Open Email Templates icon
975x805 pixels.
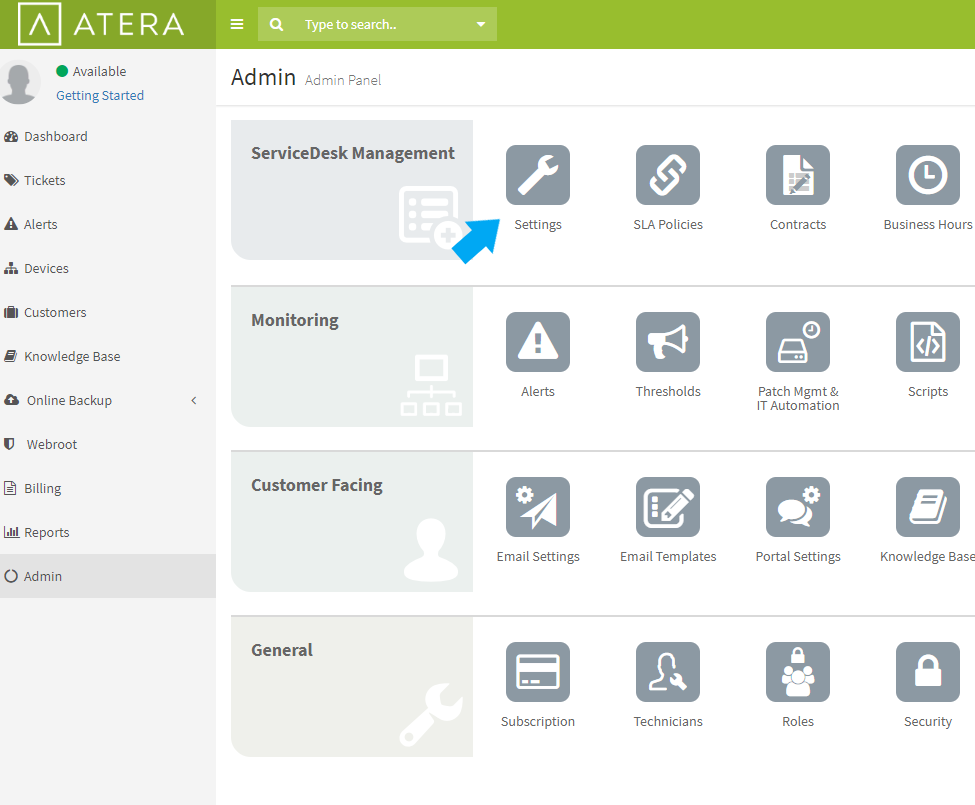(x=668, y=507)
